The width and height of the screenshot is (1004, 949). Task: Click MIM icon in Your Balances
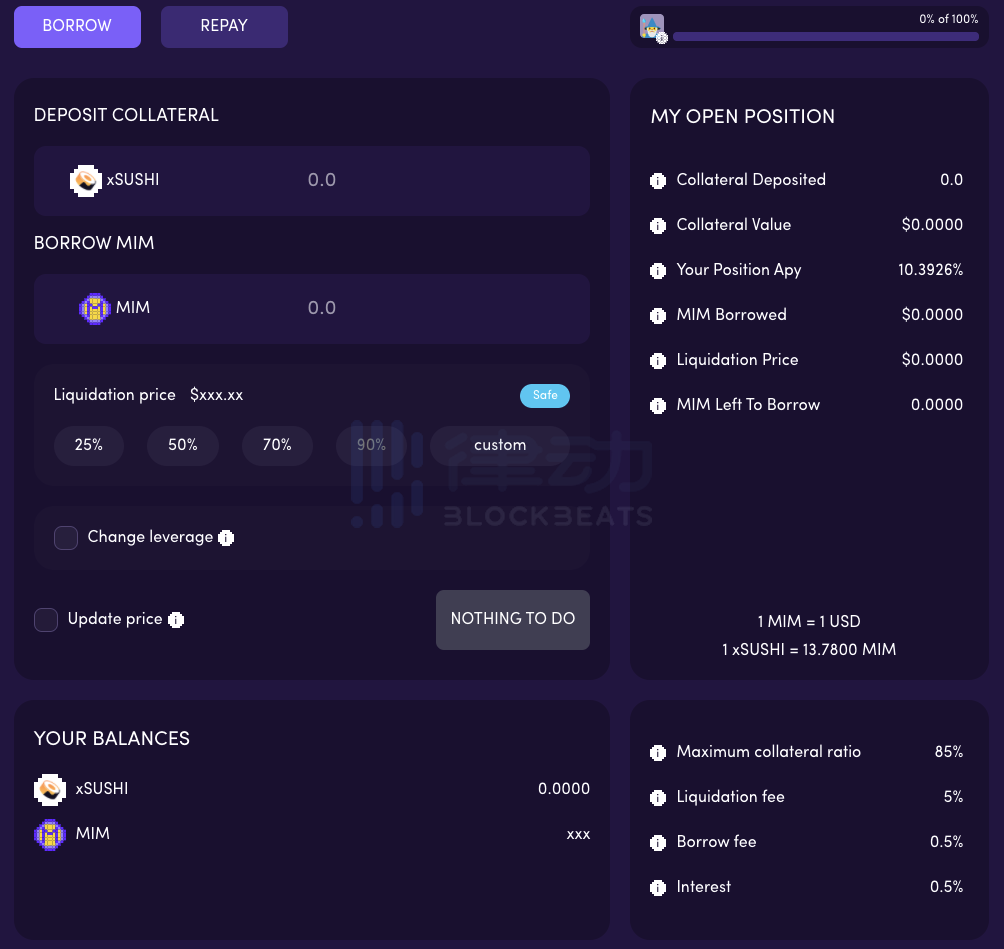click(50, 835)
